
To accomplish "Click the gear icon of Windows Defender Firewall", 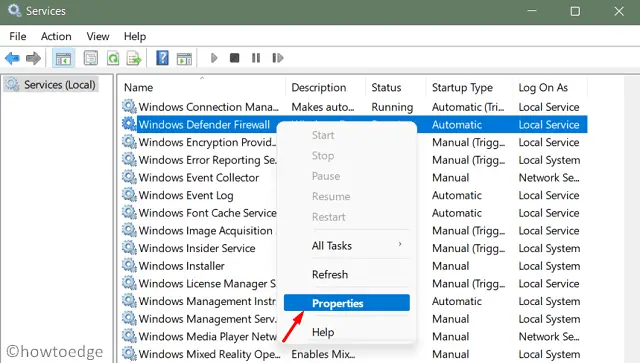I will coord(129,124).
